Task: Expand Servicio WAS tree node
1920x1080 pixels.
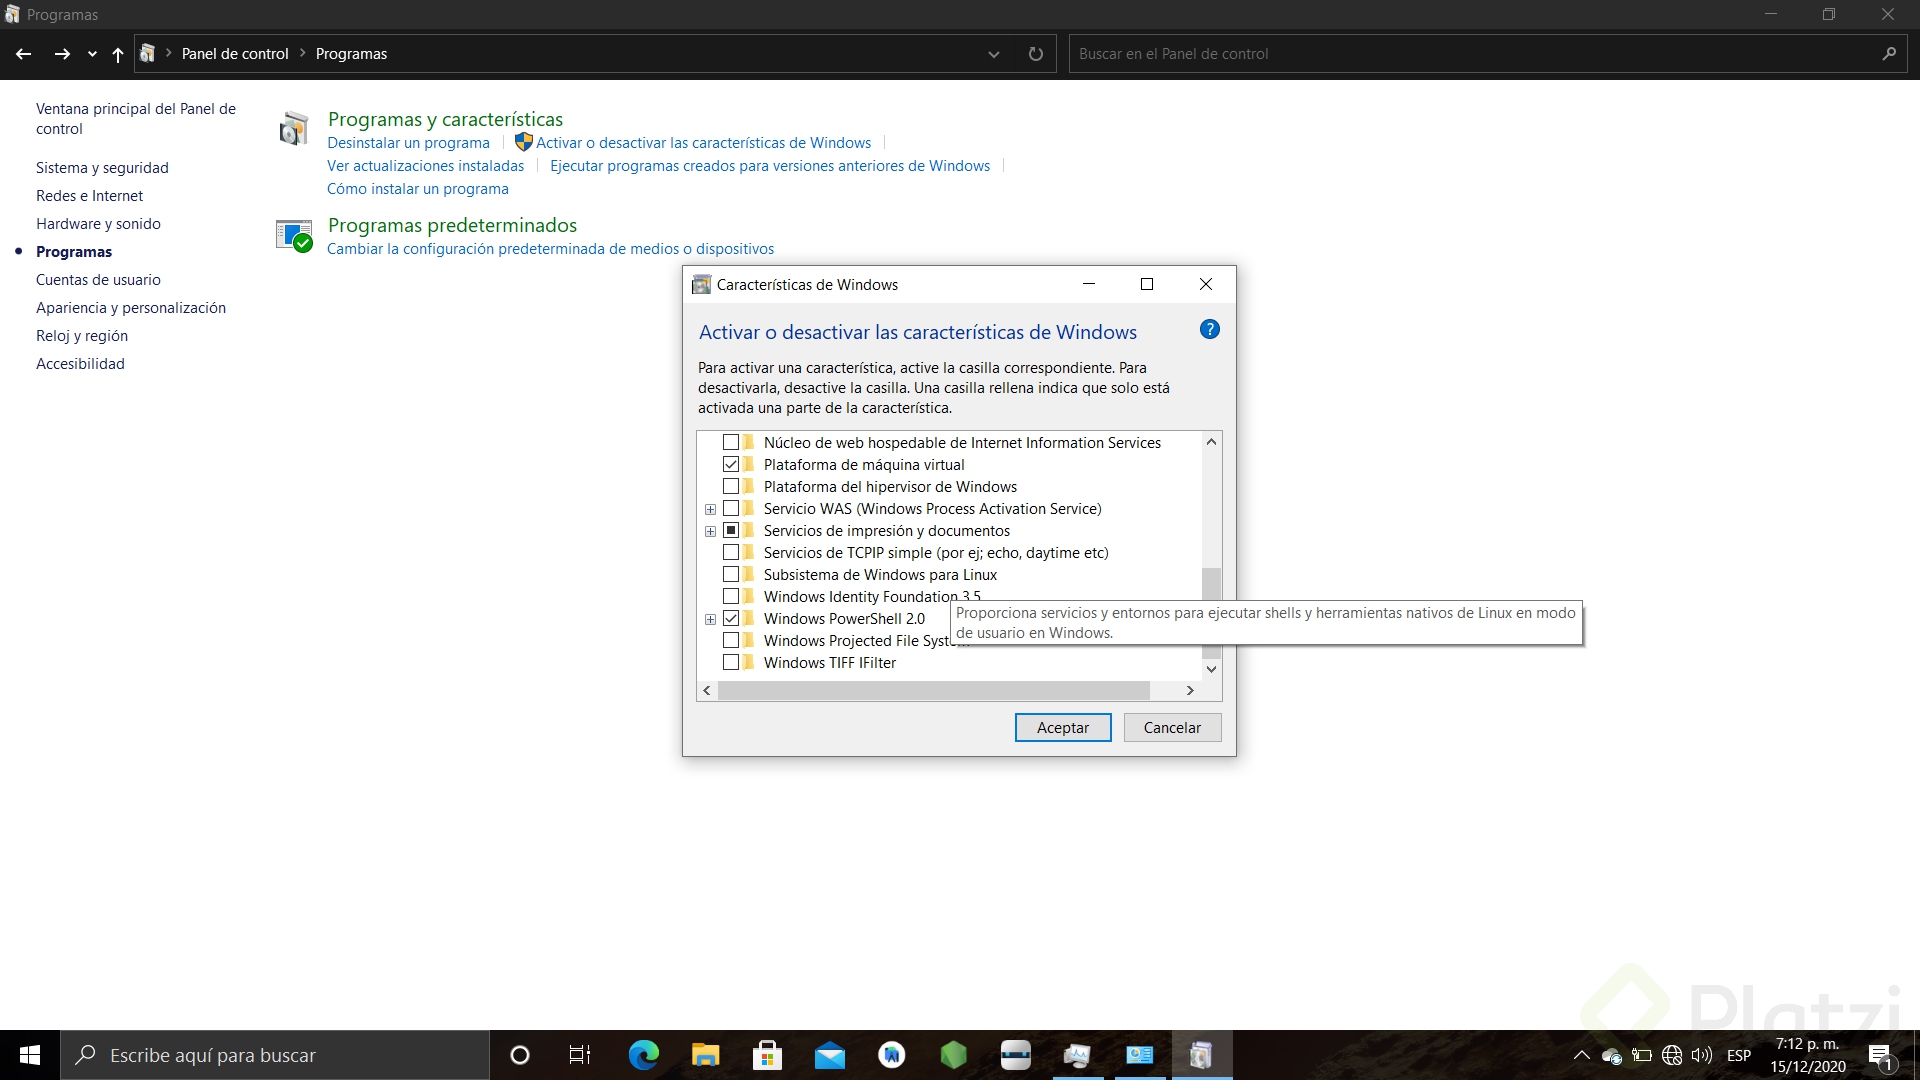Action: (710, 509)
